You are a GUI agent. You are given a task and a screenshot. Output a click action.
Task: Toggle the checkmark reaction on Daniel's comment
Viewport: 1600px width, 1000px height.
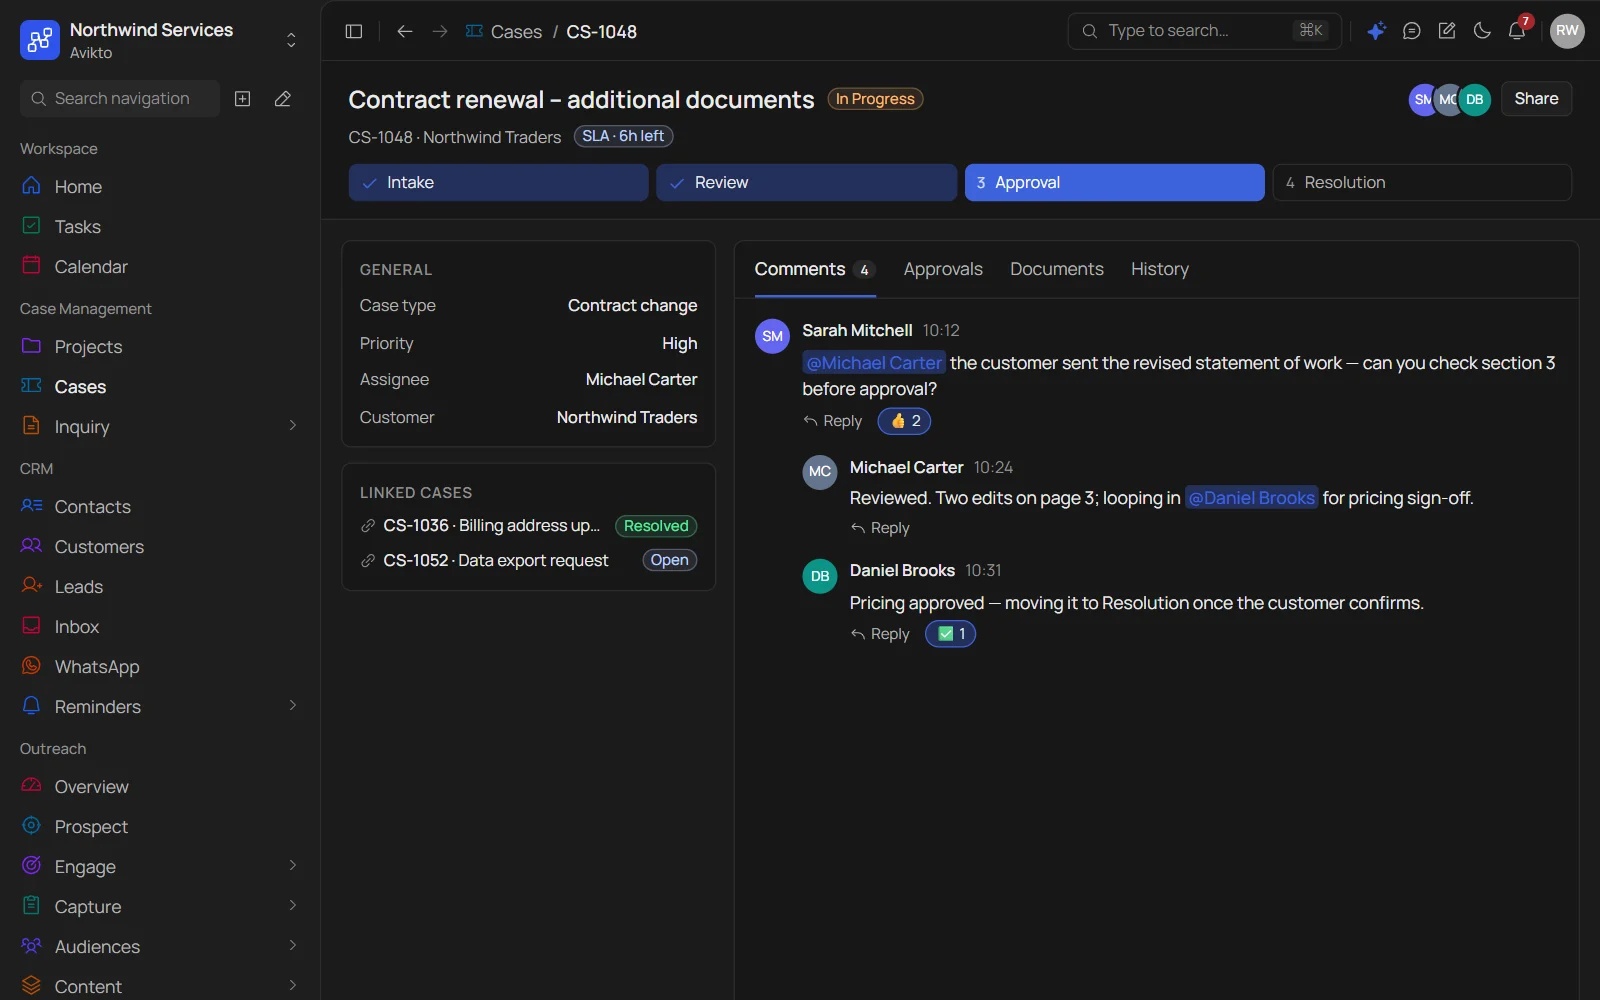(x=950, y=634)
